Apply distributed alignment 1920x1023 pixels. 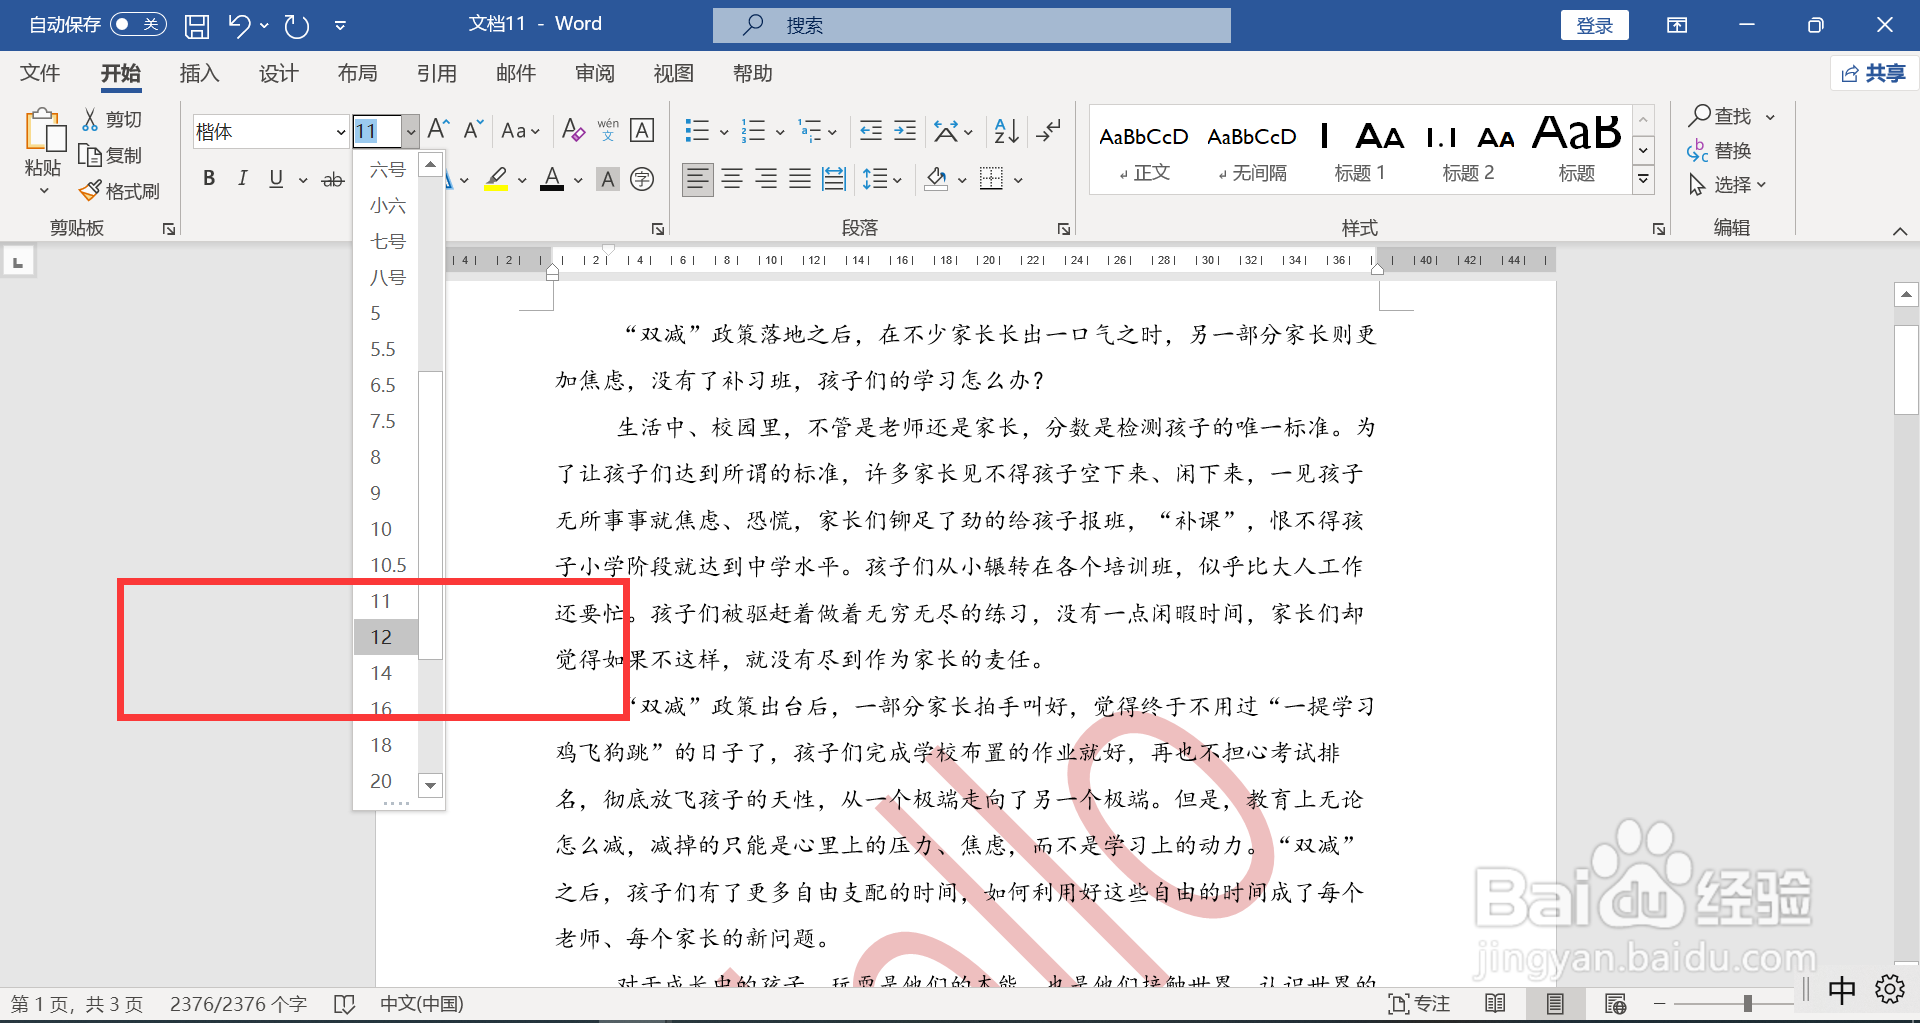833,179
